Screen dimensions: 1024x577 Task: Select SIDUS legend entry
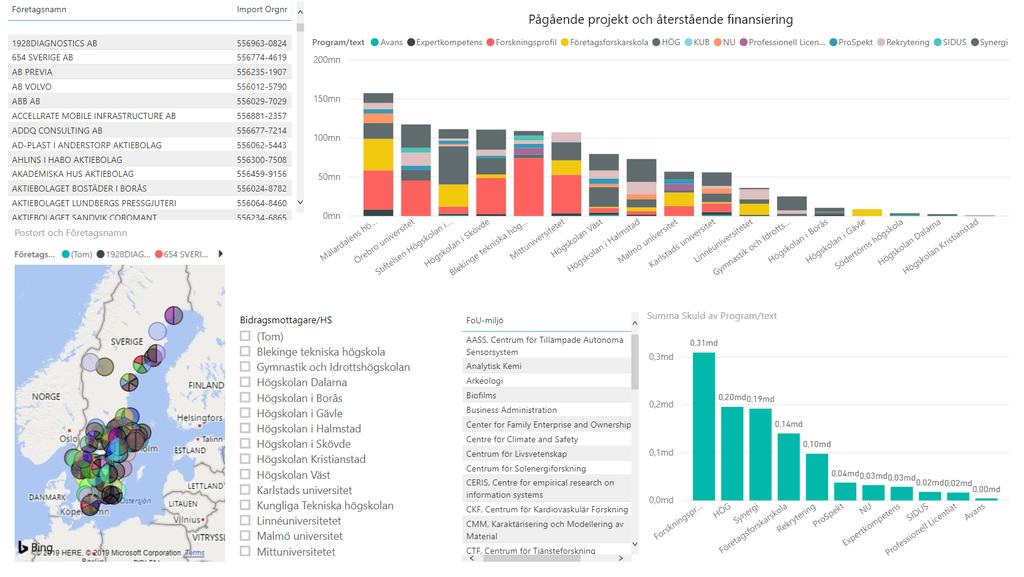click(x=950, y=42)
